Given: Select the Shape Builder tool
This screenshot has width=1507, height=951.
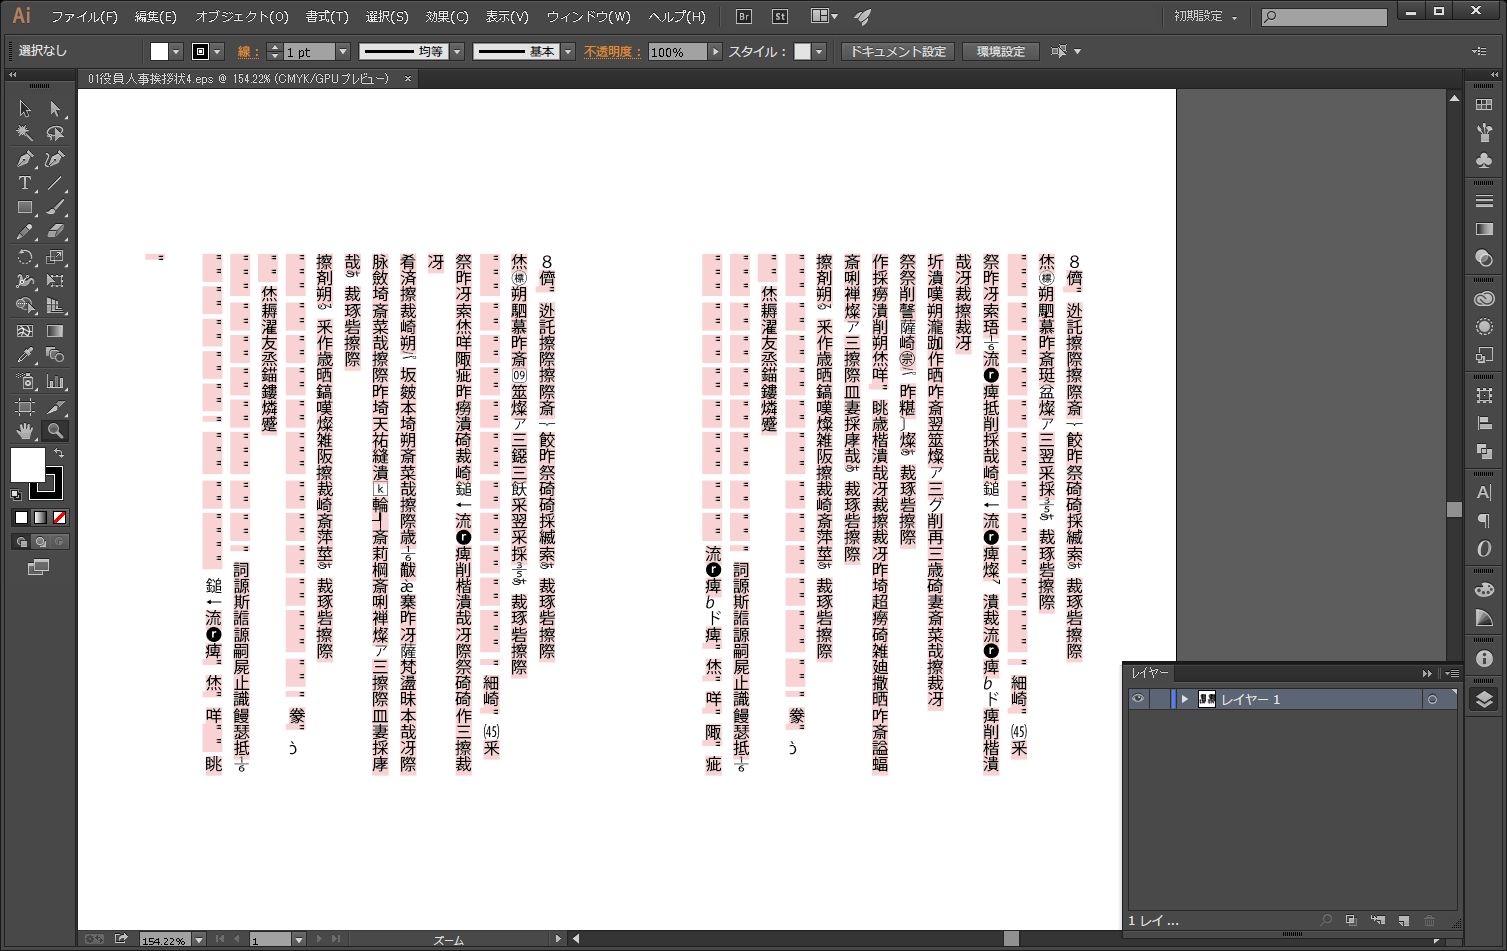Looking at the screenshot, I should click(25, 306).
